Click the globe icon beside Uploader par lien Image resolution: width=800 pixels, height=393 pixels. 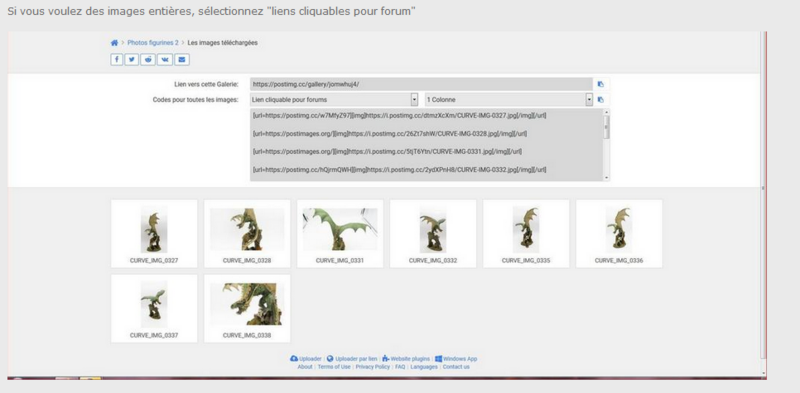pos(330,359)
